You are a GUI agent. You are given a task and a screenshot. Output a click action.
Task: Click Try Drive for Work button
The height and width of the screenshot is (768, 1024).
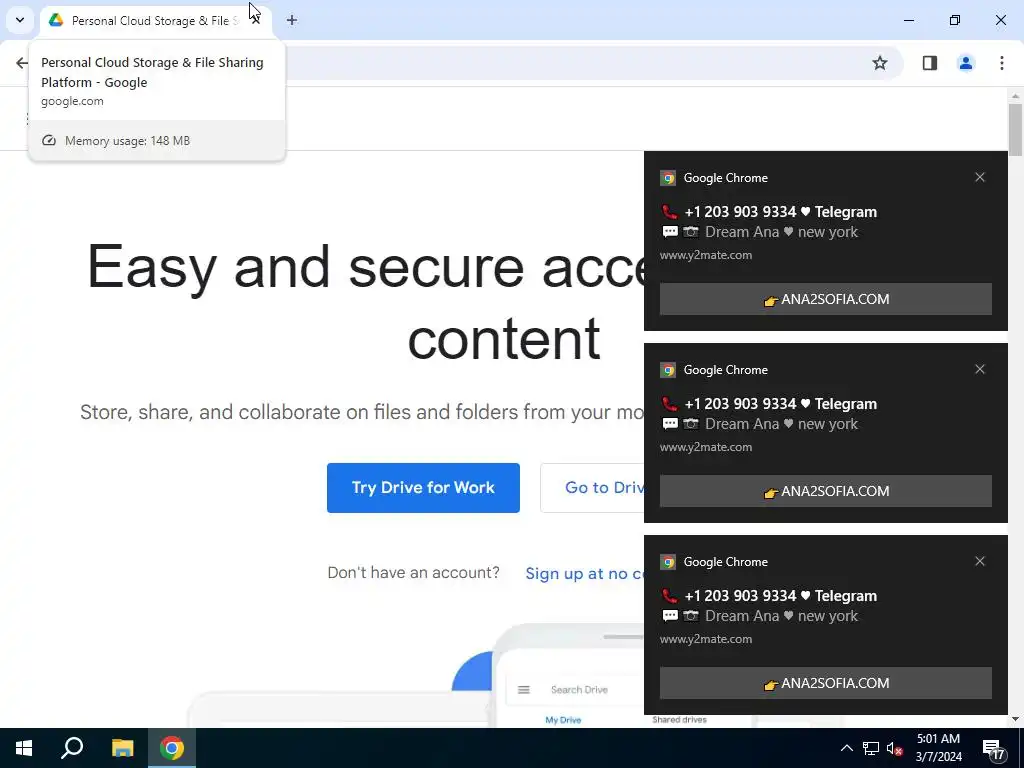(x=423, y=488)
